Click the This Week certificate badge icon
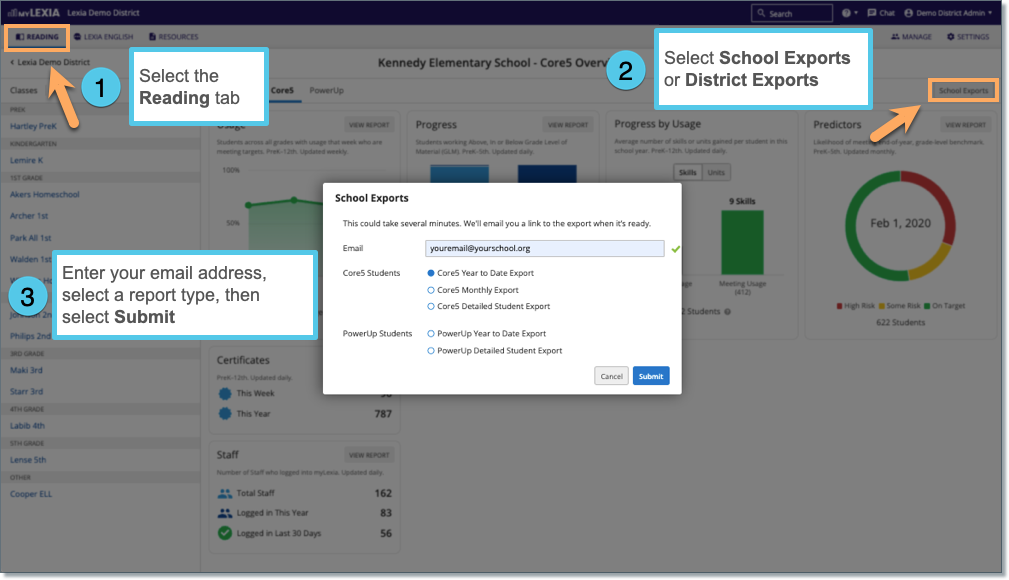Viewport: 1009px width, 580px height. [225, 393]
